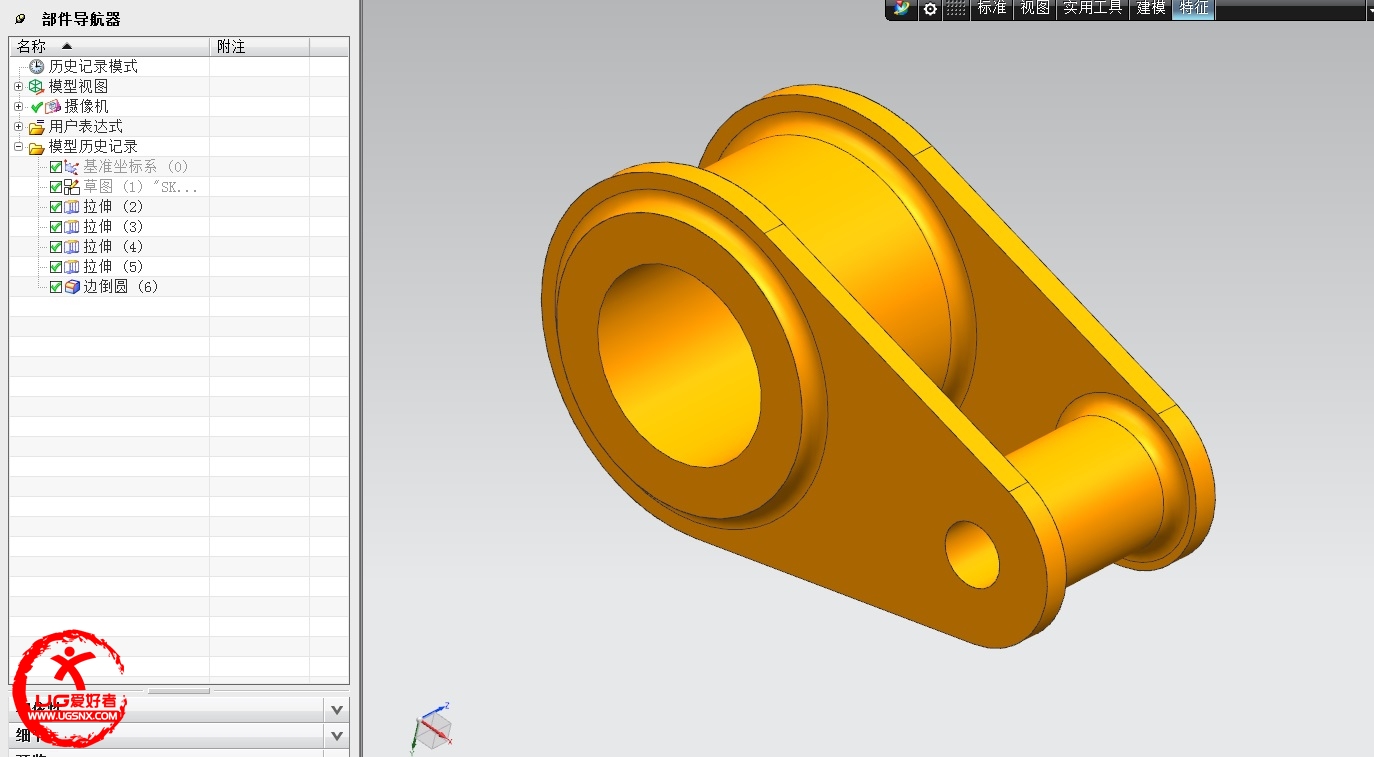
Task: Switch to the 建模 toolbar tab
Action: [1151, 8]
